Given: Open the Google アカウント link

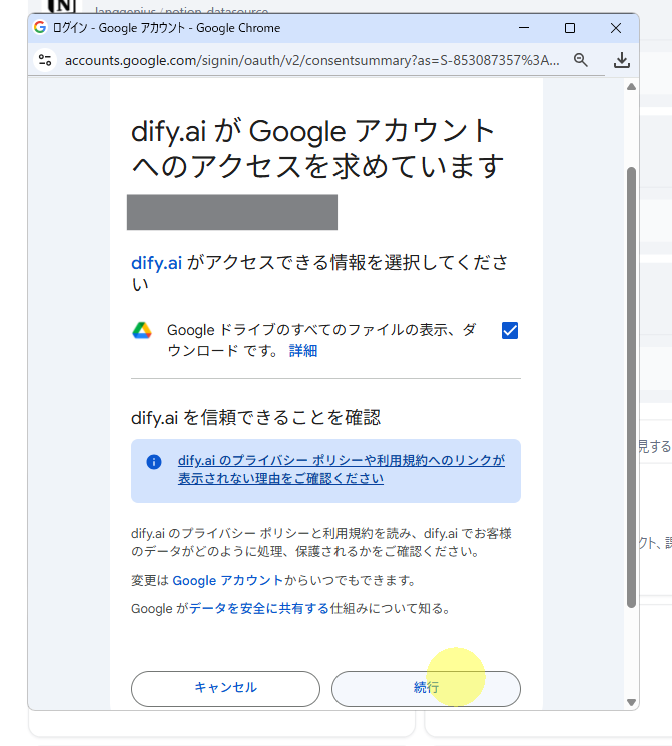Looking at the screenshot, I should [227, 580].
